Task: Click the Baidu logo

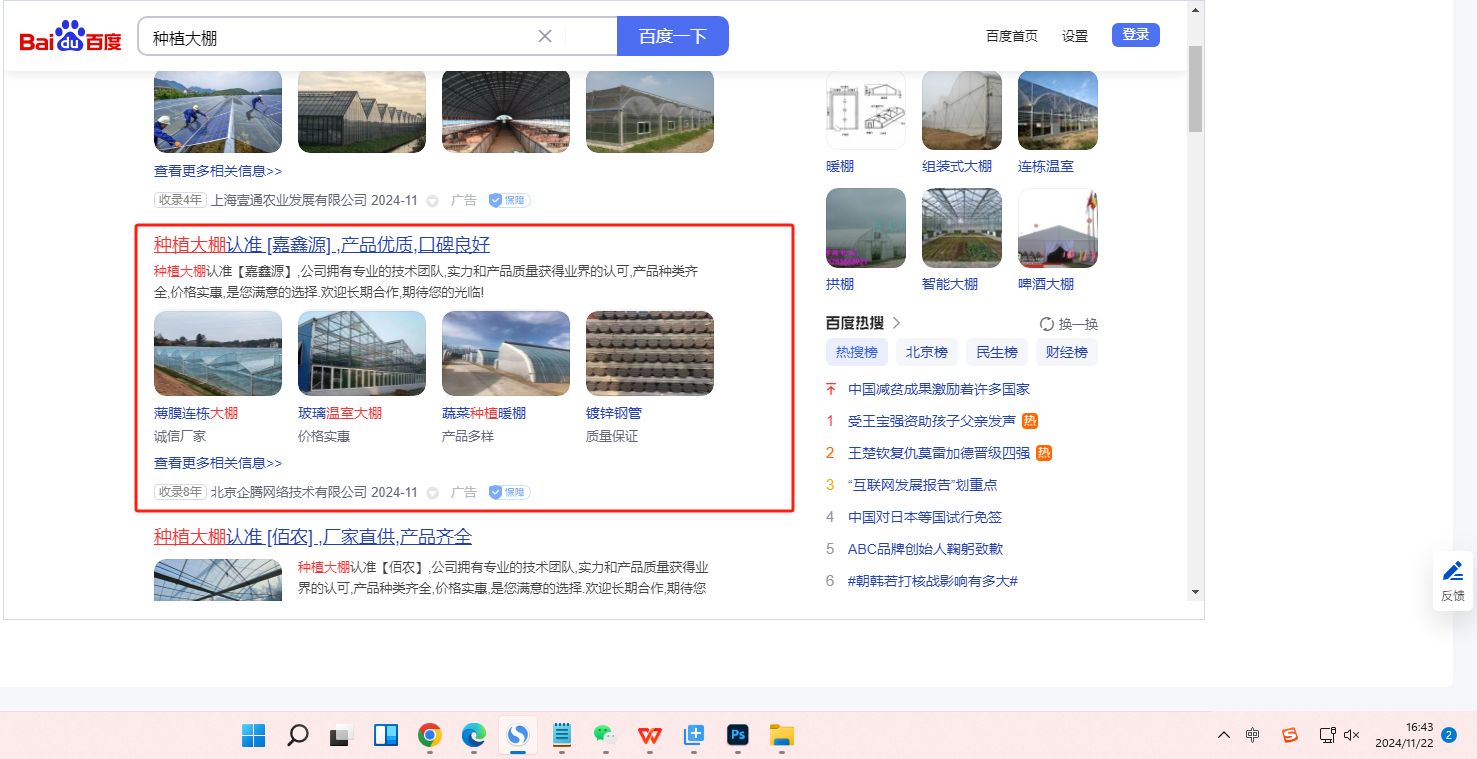Action: click(70, 37)
